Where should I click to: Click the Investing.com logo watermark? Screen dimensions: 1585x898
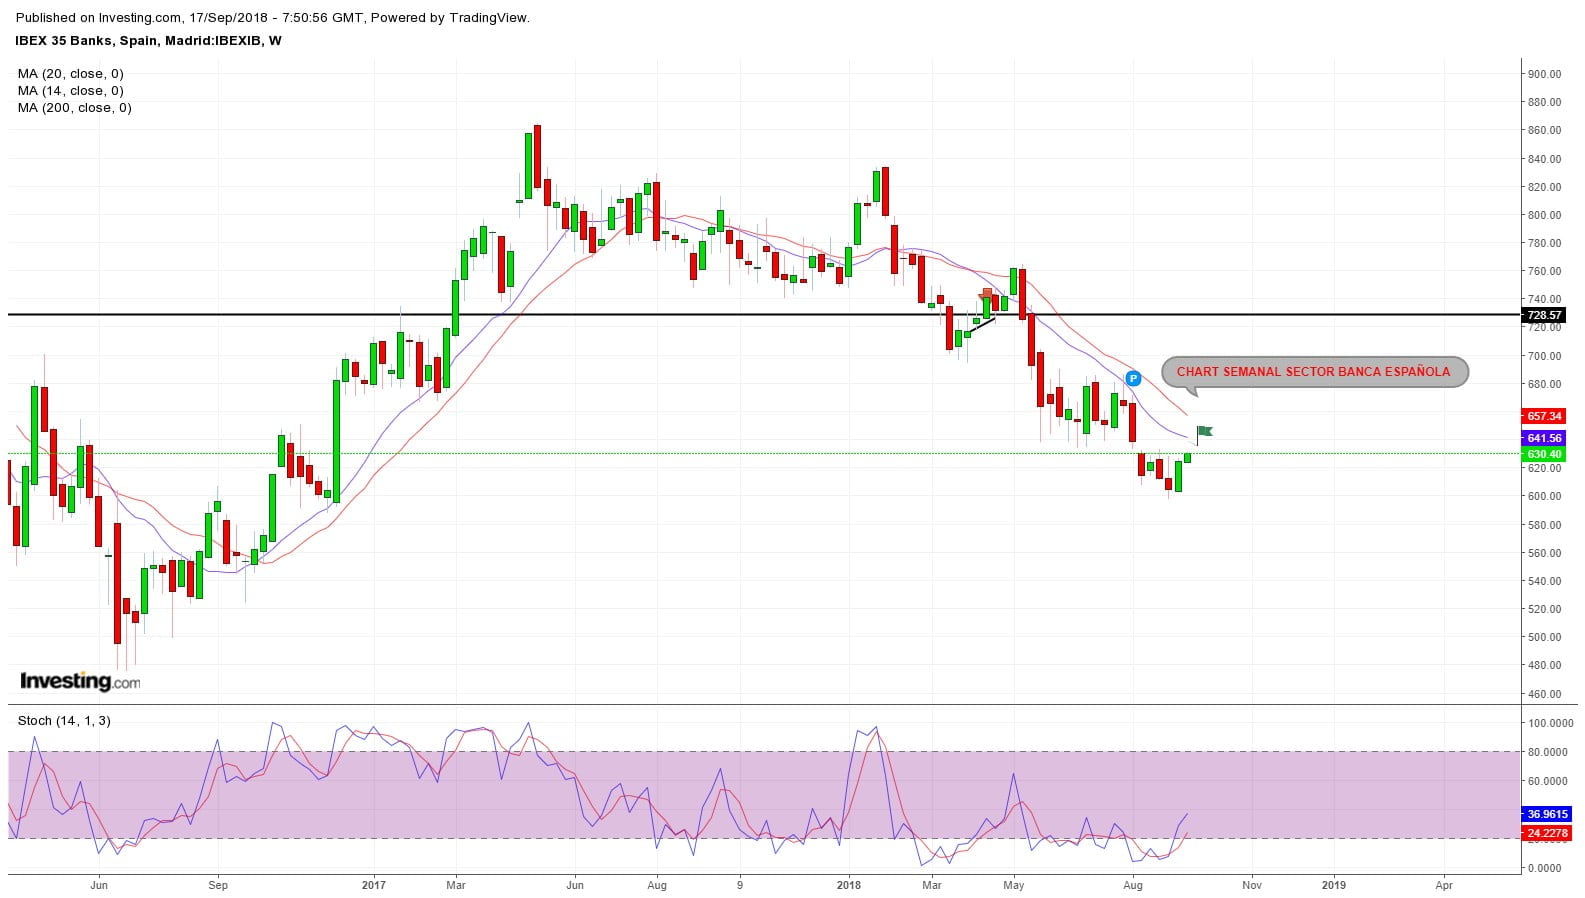pos(80,681)
